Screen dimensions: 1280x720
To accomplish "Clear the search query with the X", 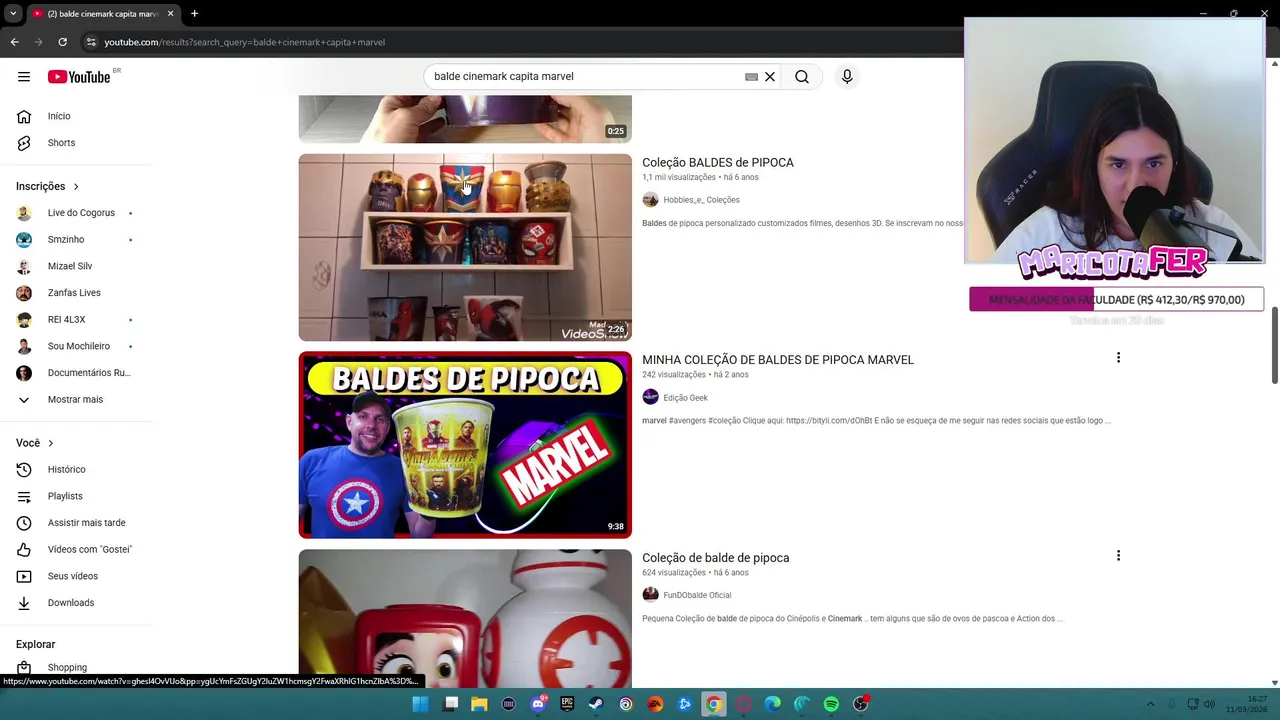I will [x=770, y=77].
